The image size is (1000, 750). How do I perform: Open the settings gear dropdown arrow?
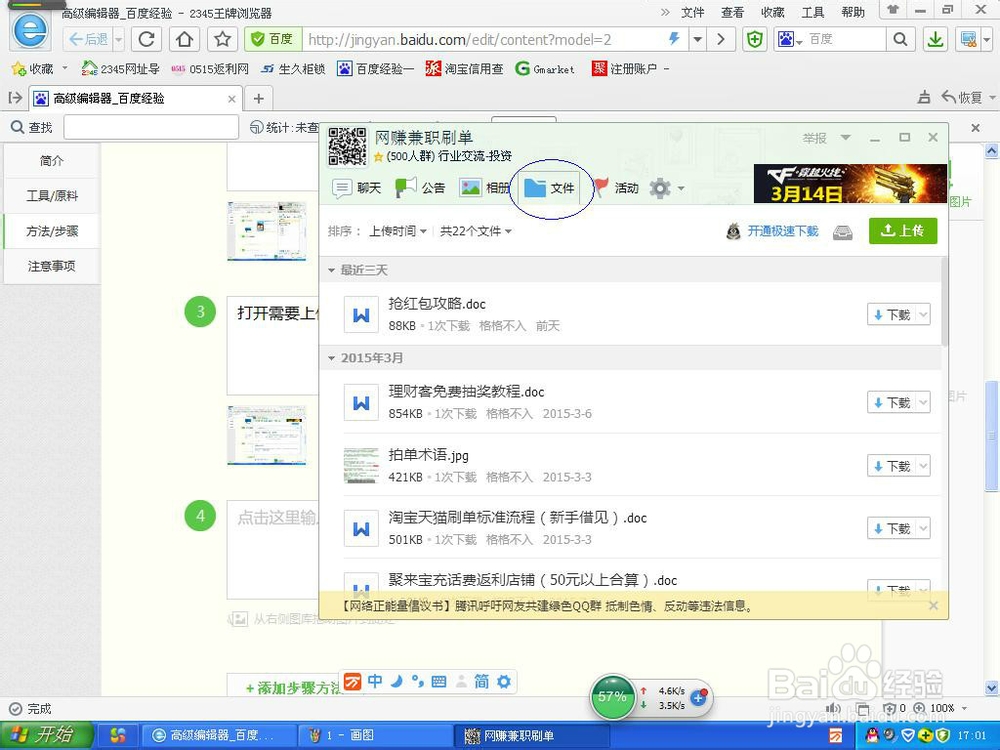681,188
